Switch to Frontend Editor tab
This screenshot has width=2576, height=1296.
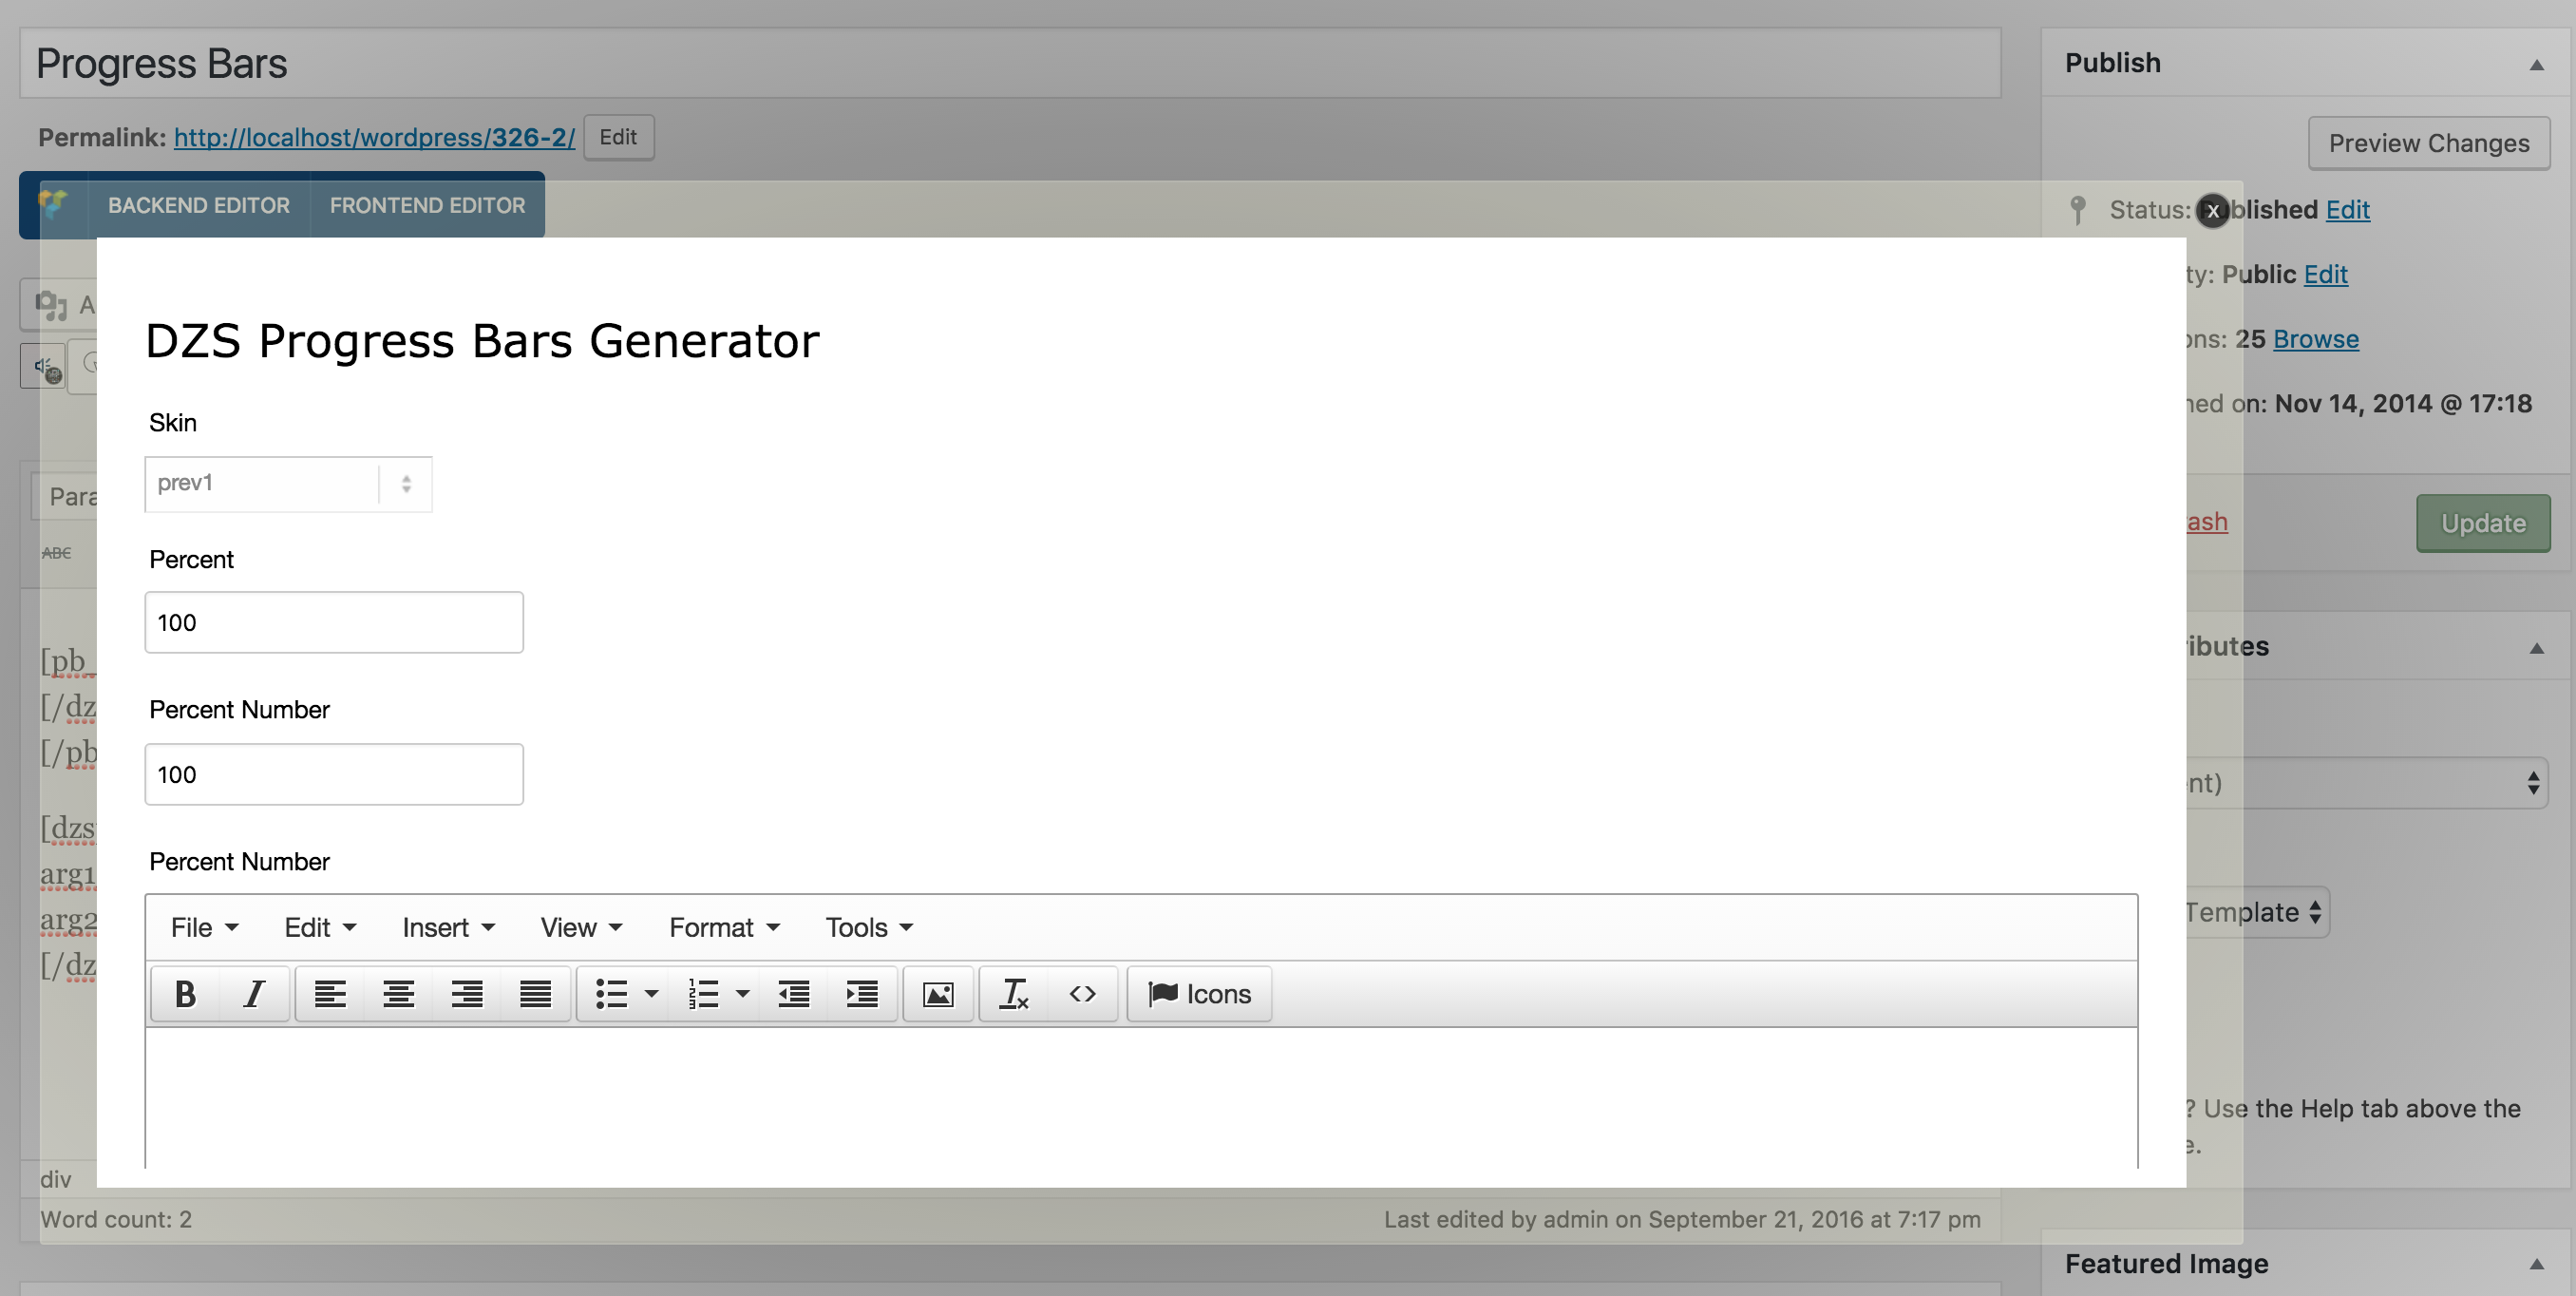tap(427, 205)
